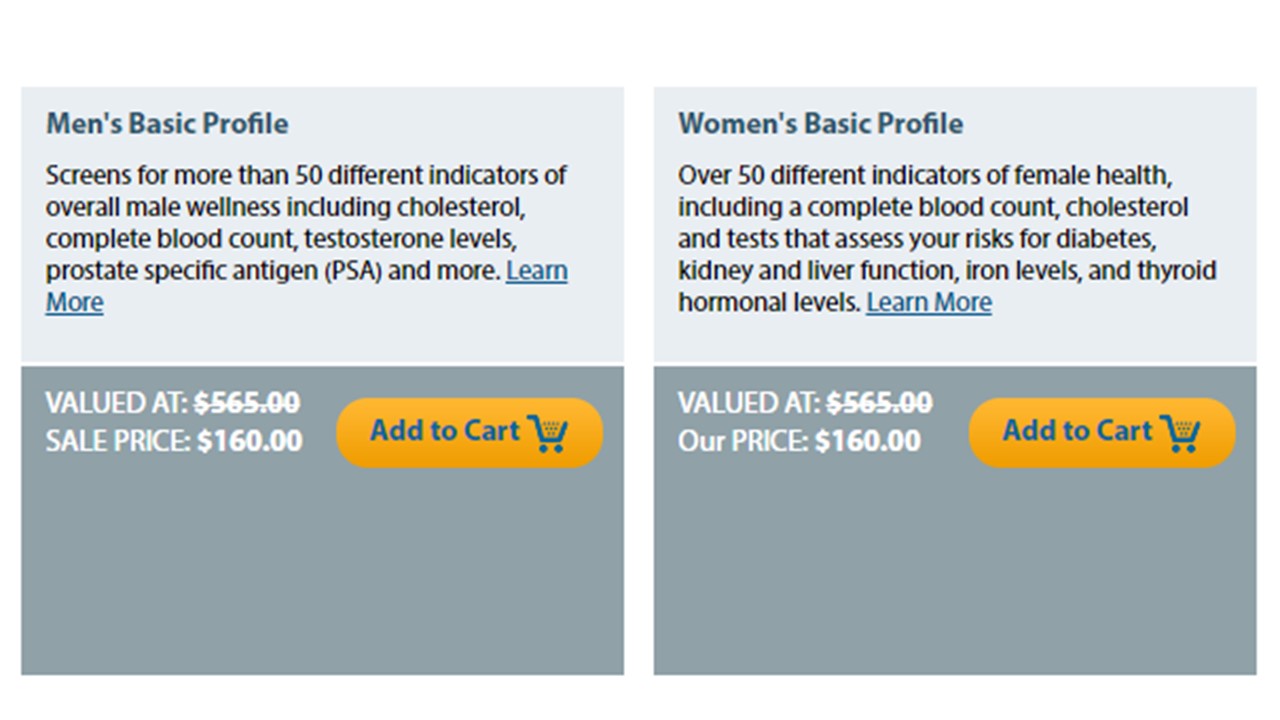Screen dimensions: 1280x720
Task: Select the Women's Basic Profile heading
Action: click(x=821, y=124)
